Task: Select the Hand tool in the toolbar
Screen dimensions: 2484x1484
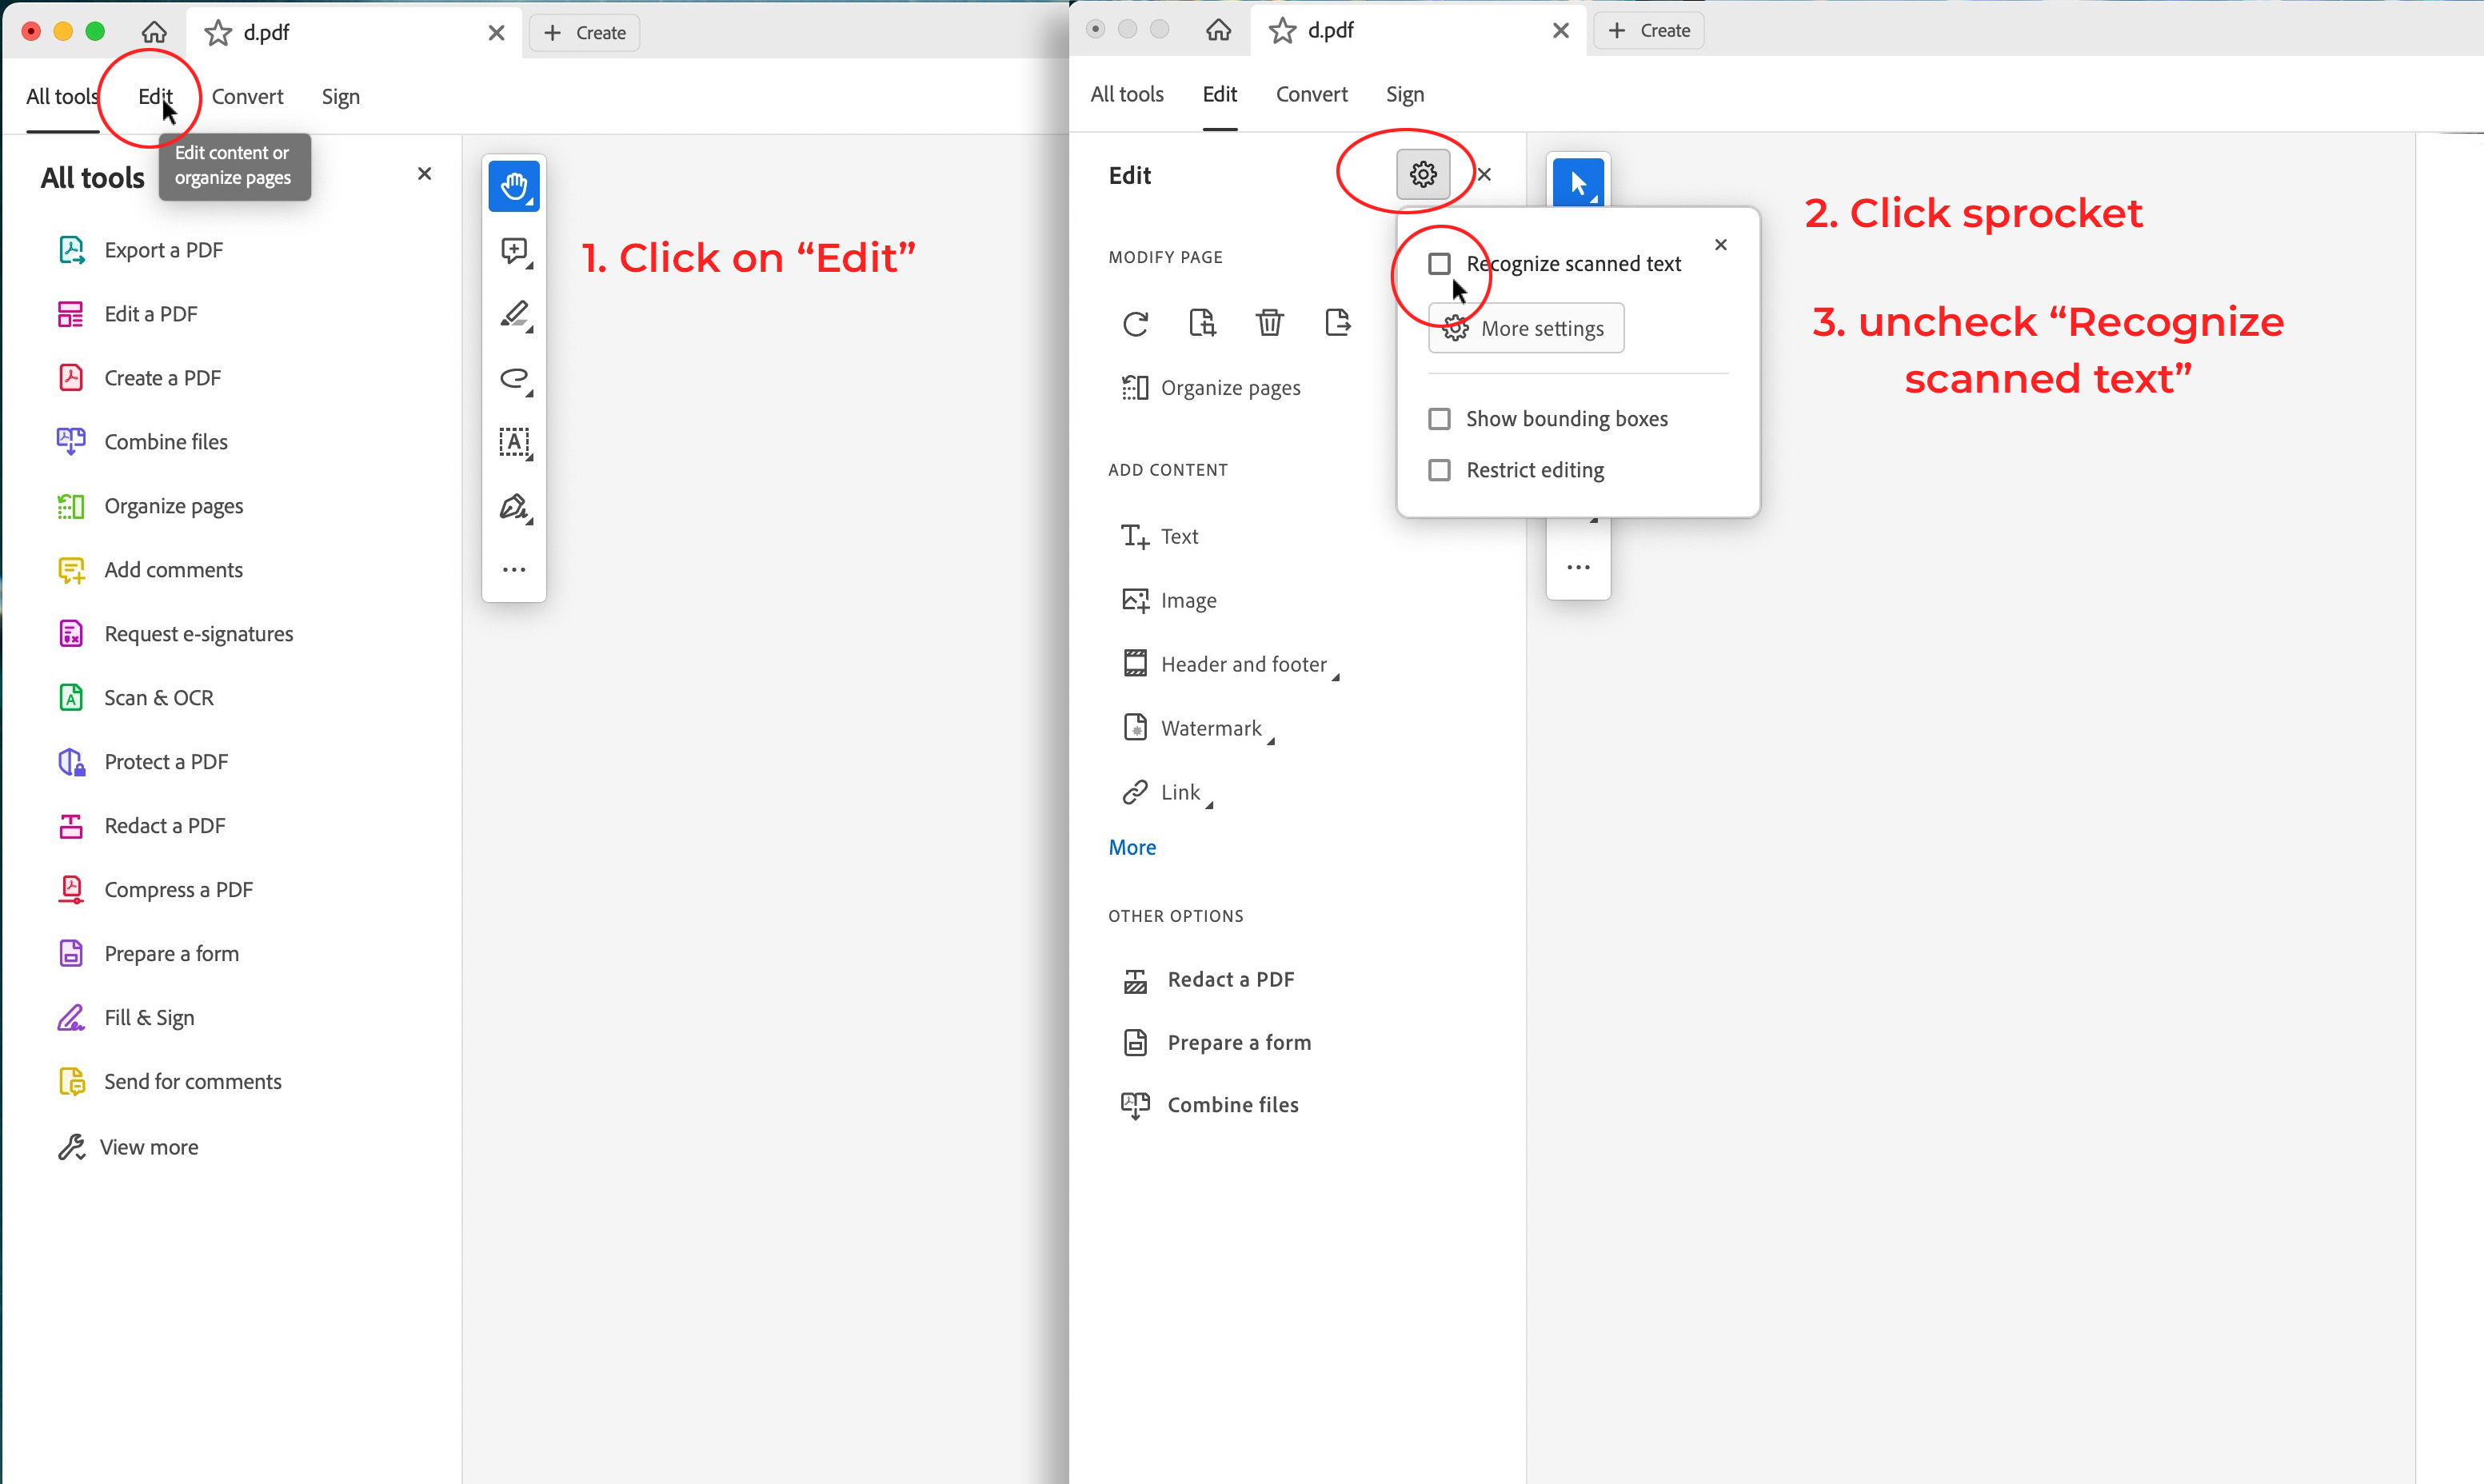Action: (514, 186)
